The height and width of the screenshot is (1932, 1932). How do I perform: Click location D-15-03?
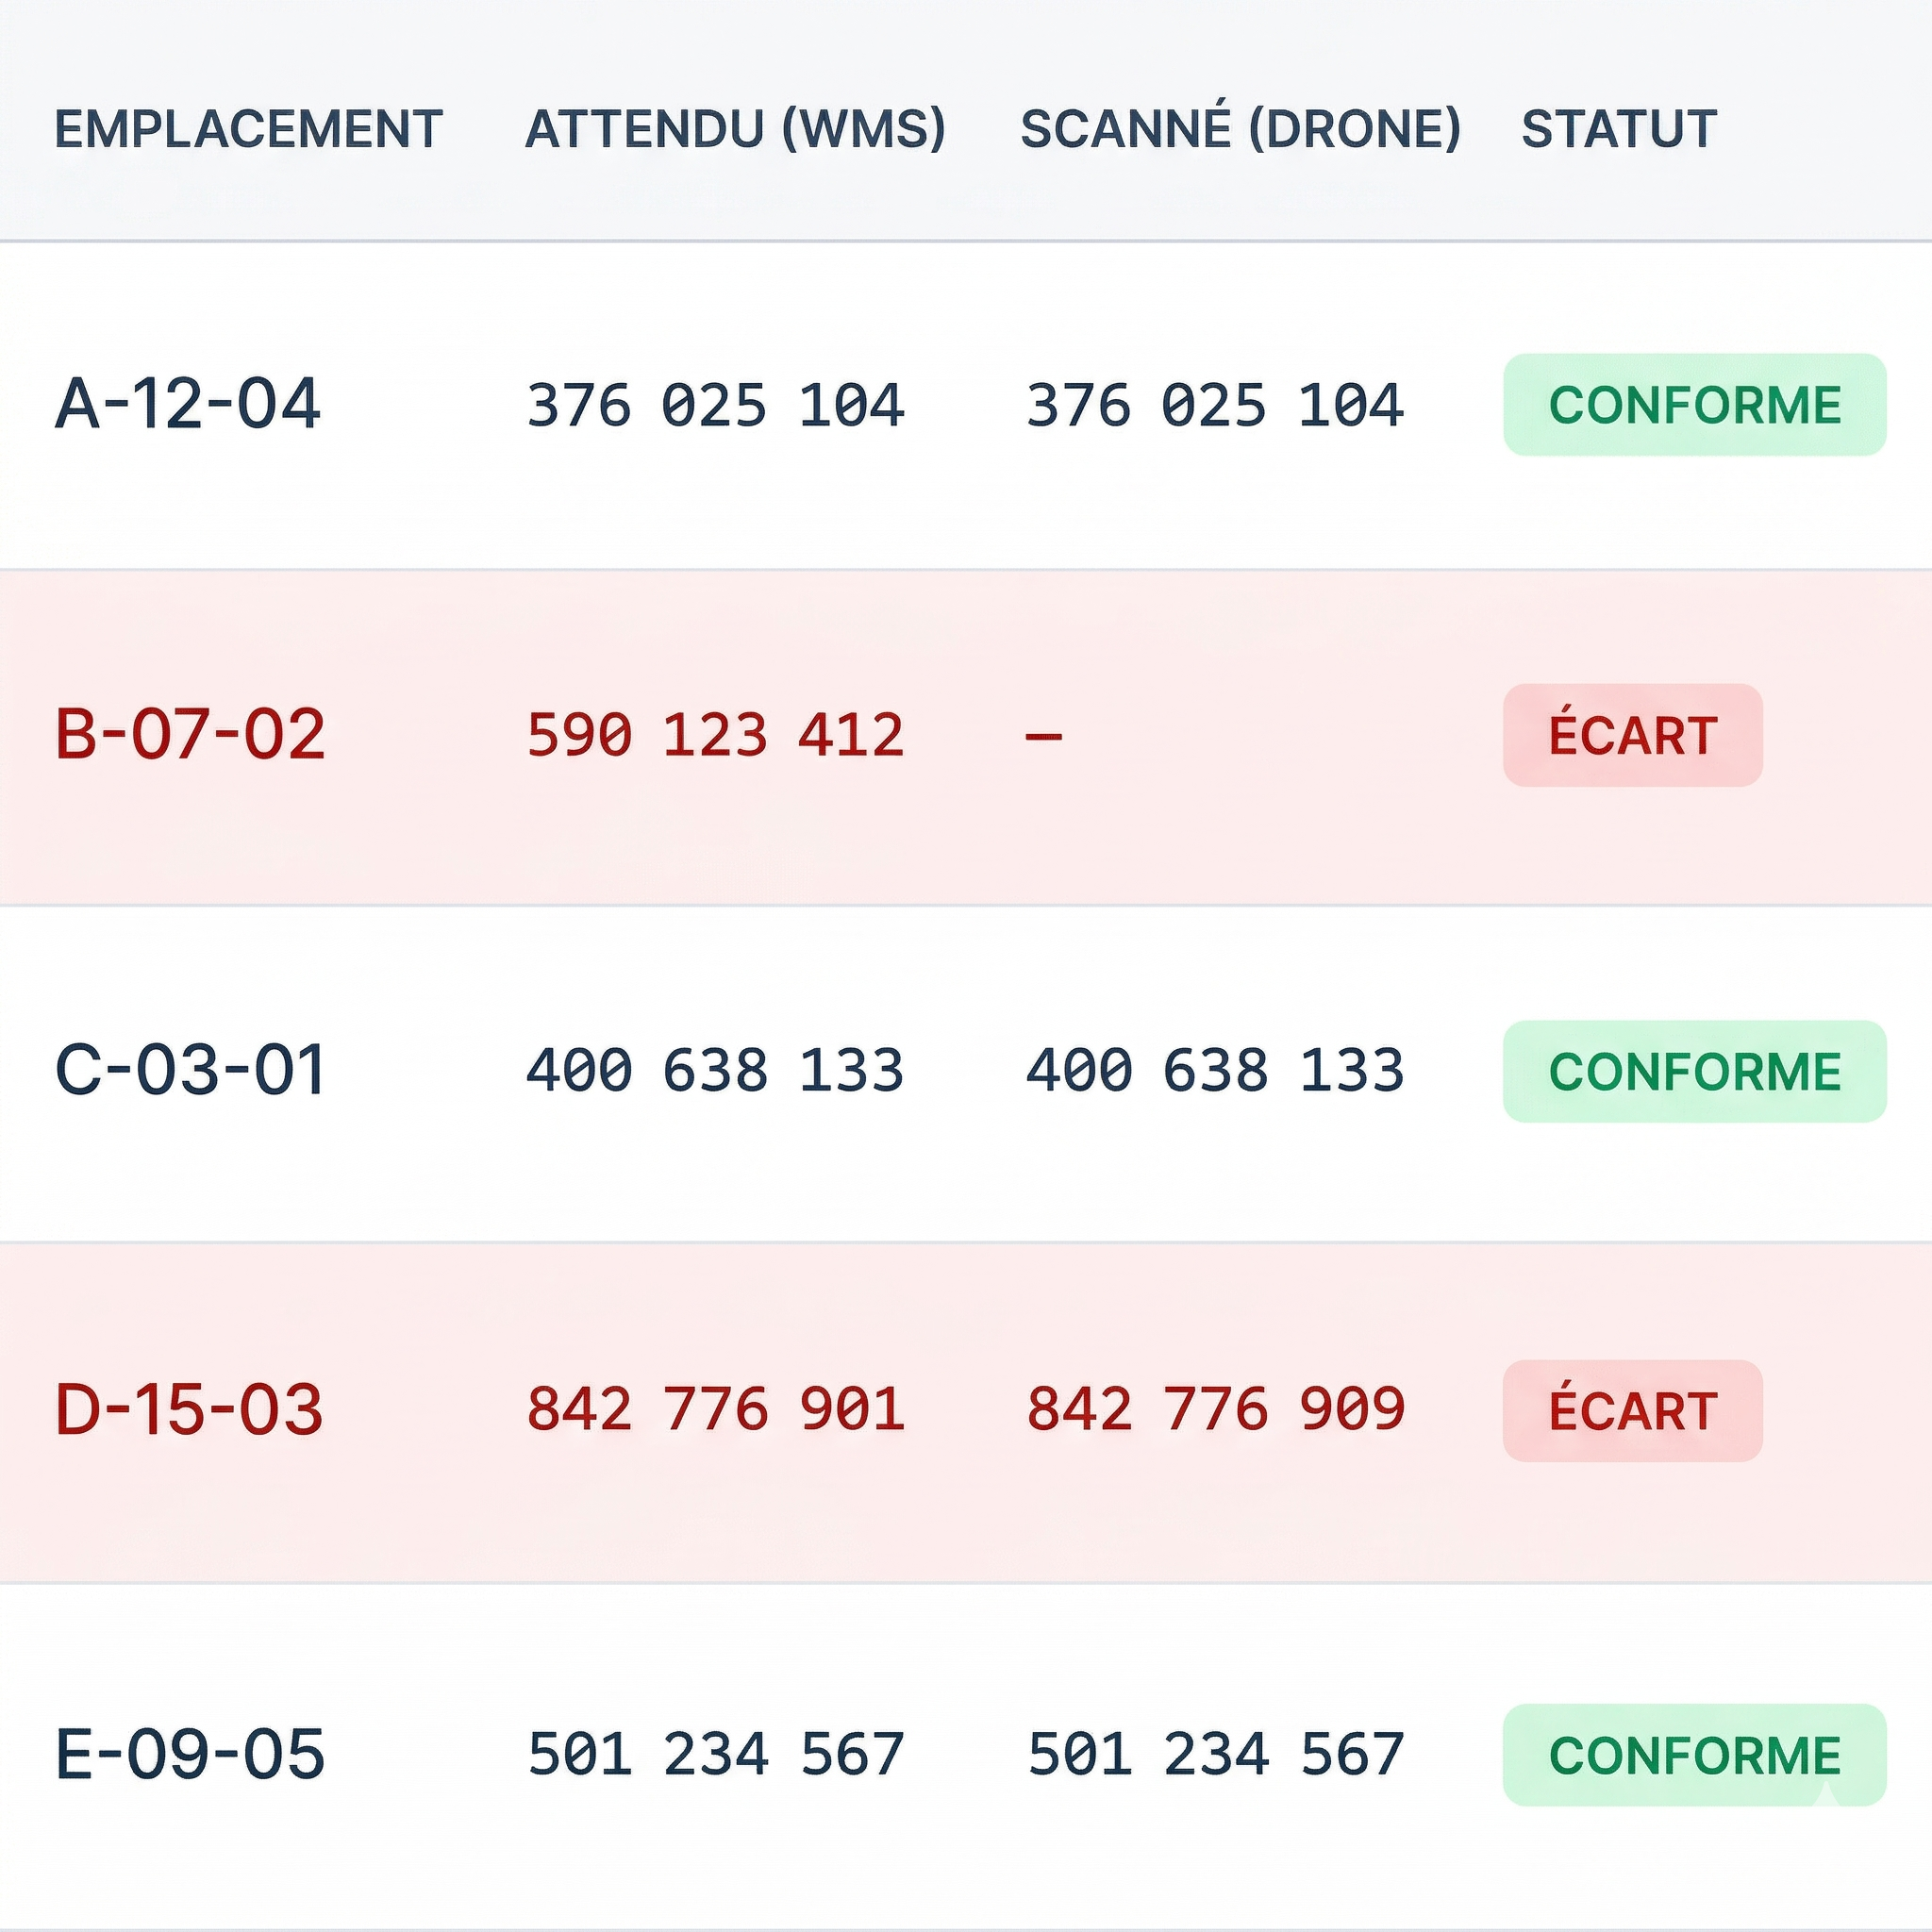(x=189, y=1410)
